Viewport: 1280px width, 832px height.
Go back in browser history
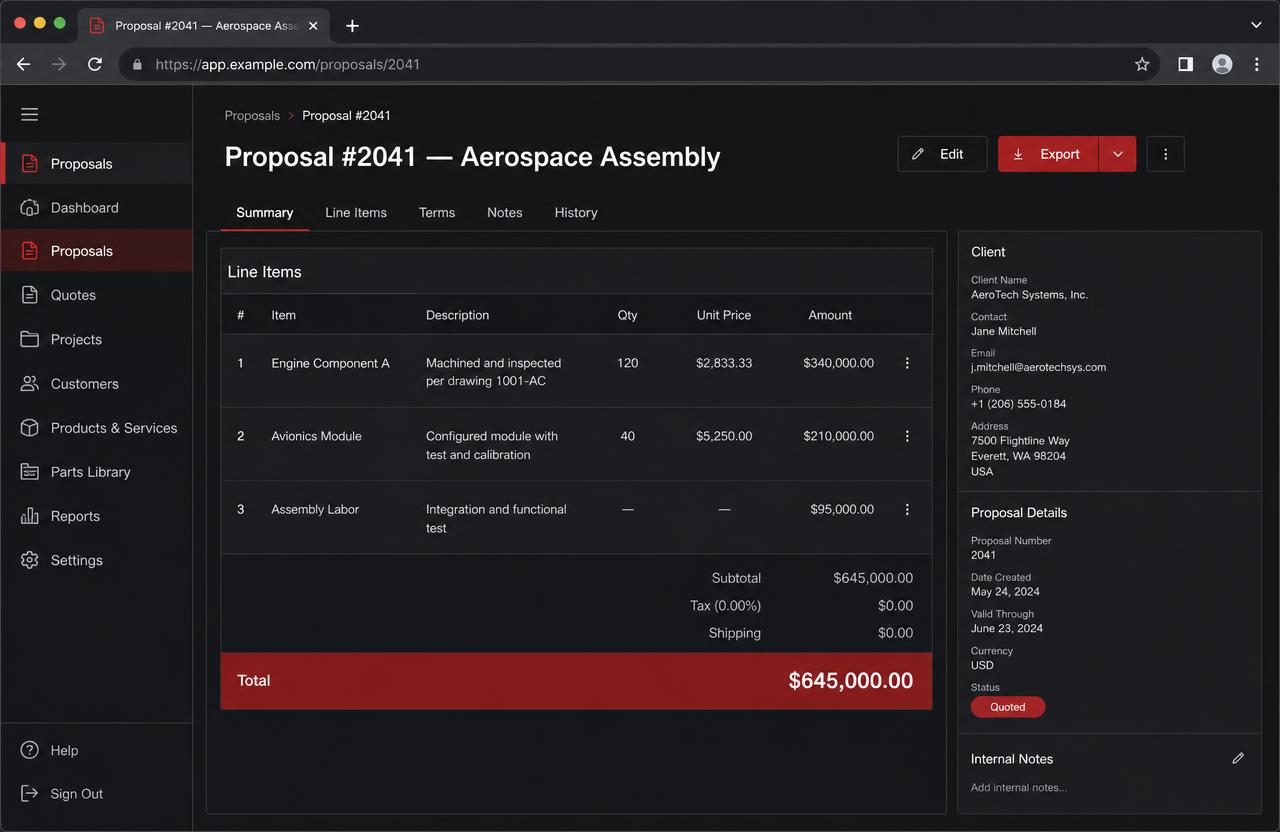[24, 64]
